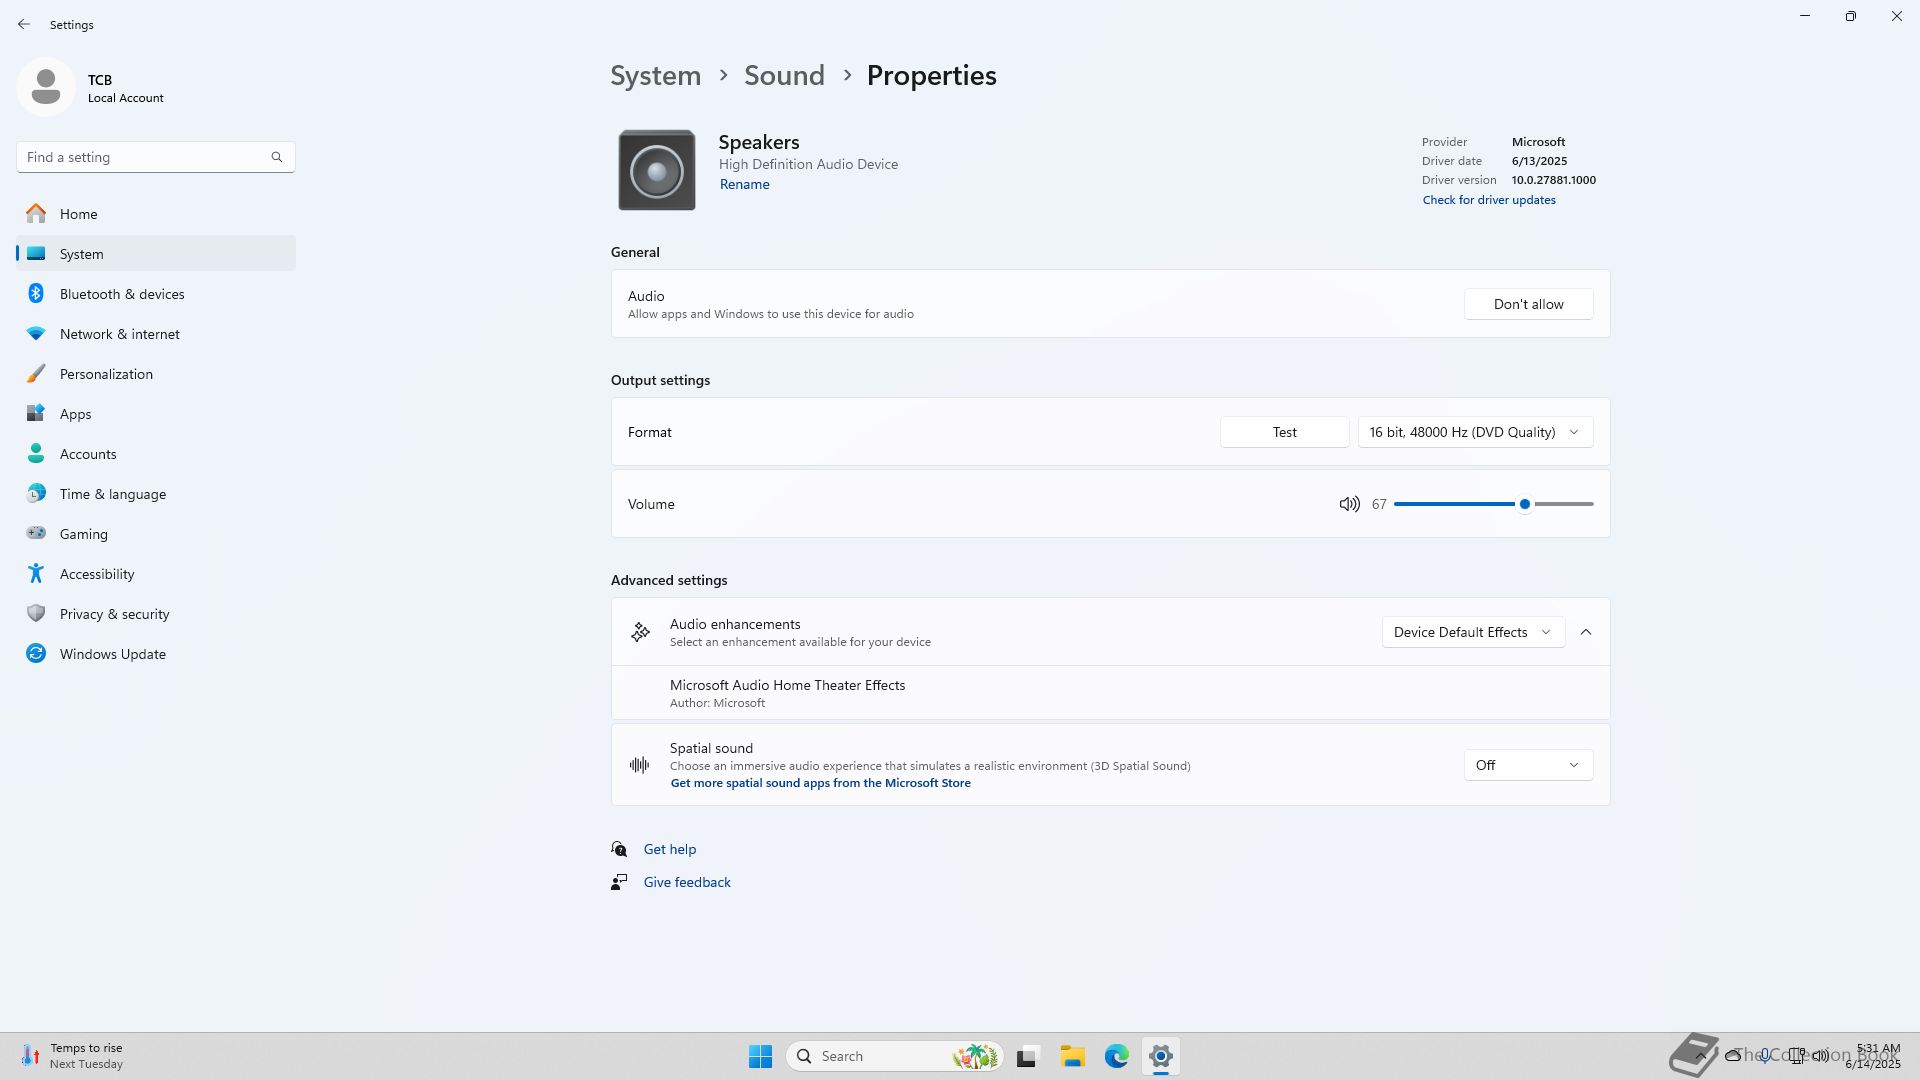1920x1080 pixels.
Task: Go to Windows Update settings
Action: (112, 654)
